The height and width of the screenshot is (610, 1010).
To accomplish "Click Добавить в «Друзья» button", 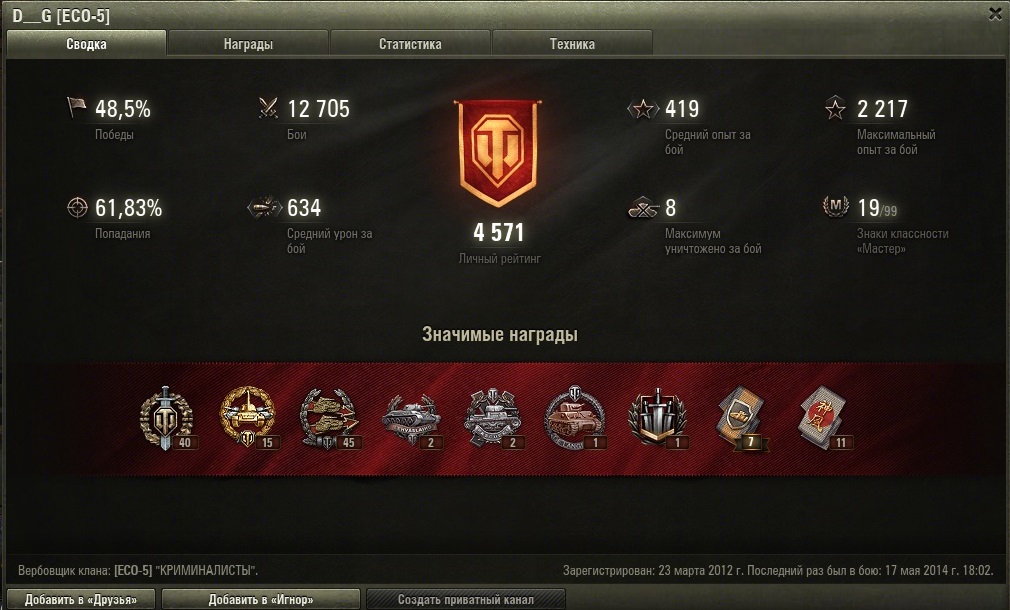I will coord(81,599).
